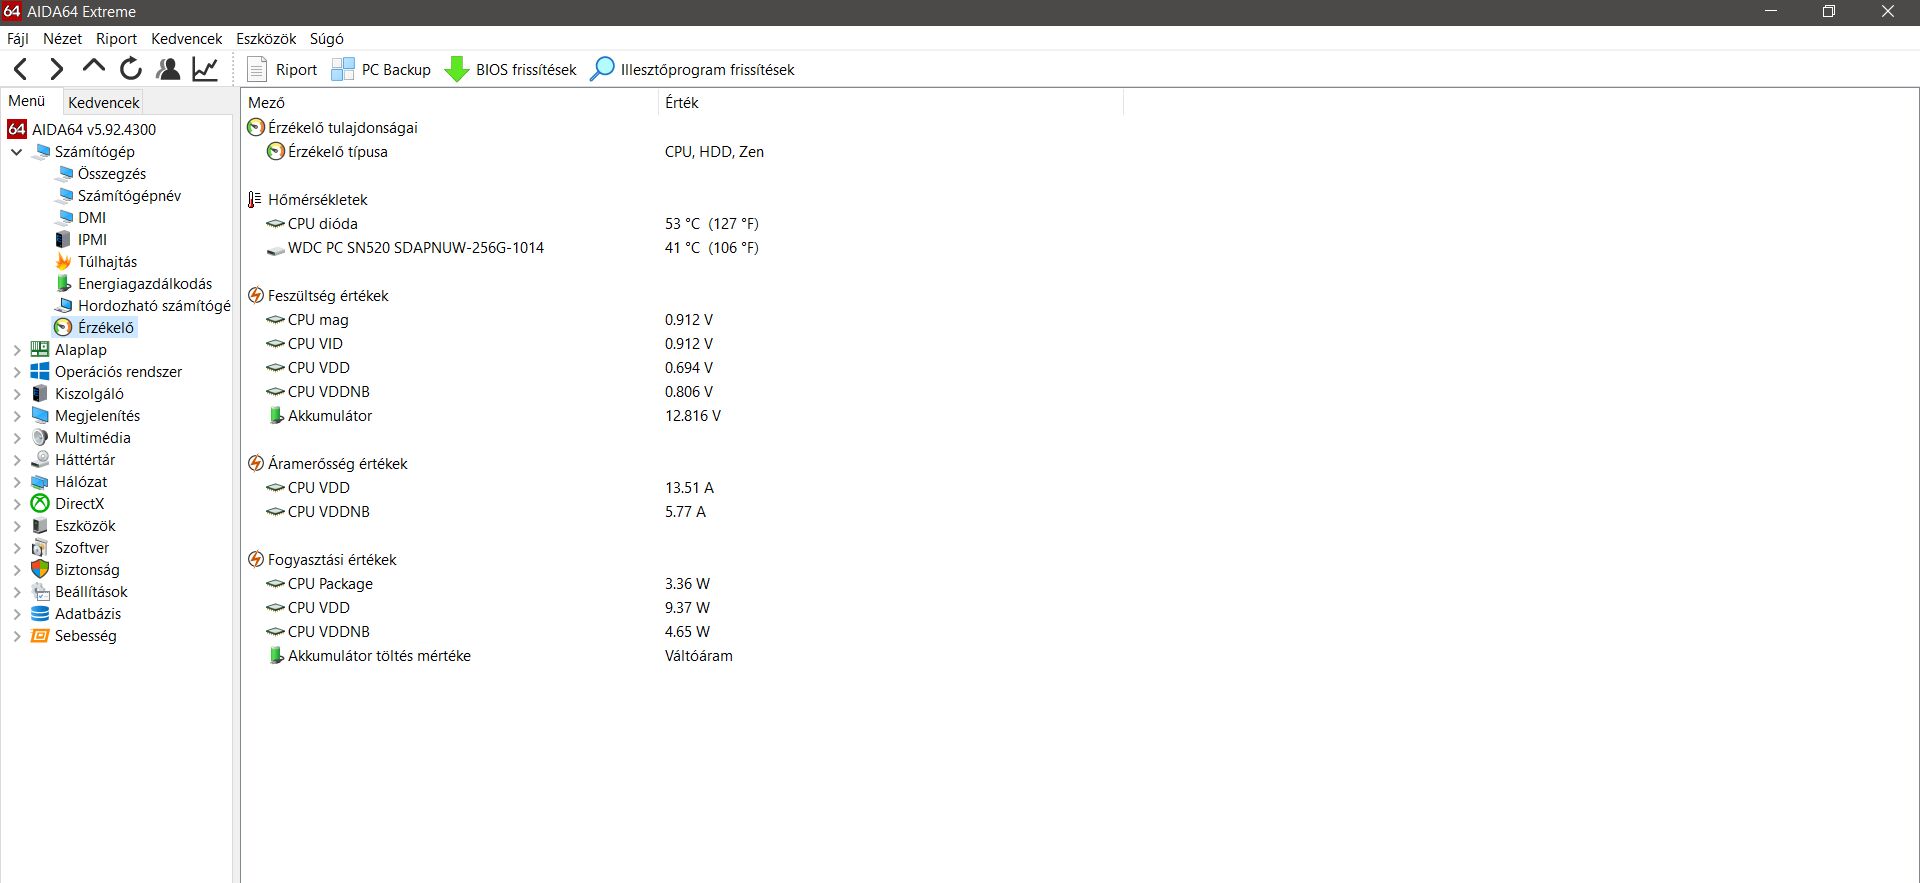
Task: Open Illesztőprogram frissítések search
Action: point(692,69)
